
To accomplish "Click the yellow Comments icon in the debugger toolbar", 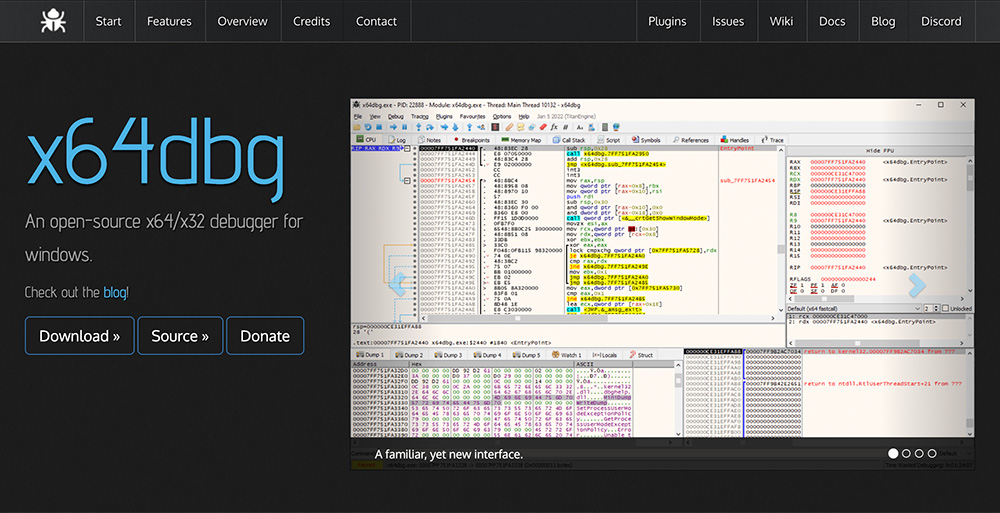I will coord(520,128).
